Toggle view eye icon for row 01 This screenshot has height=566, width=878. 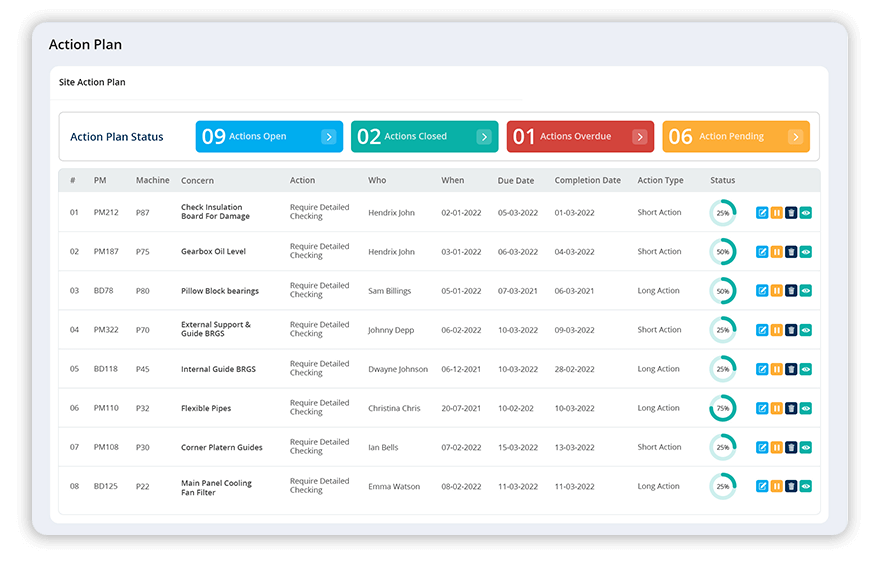click(x=806, y=213)
